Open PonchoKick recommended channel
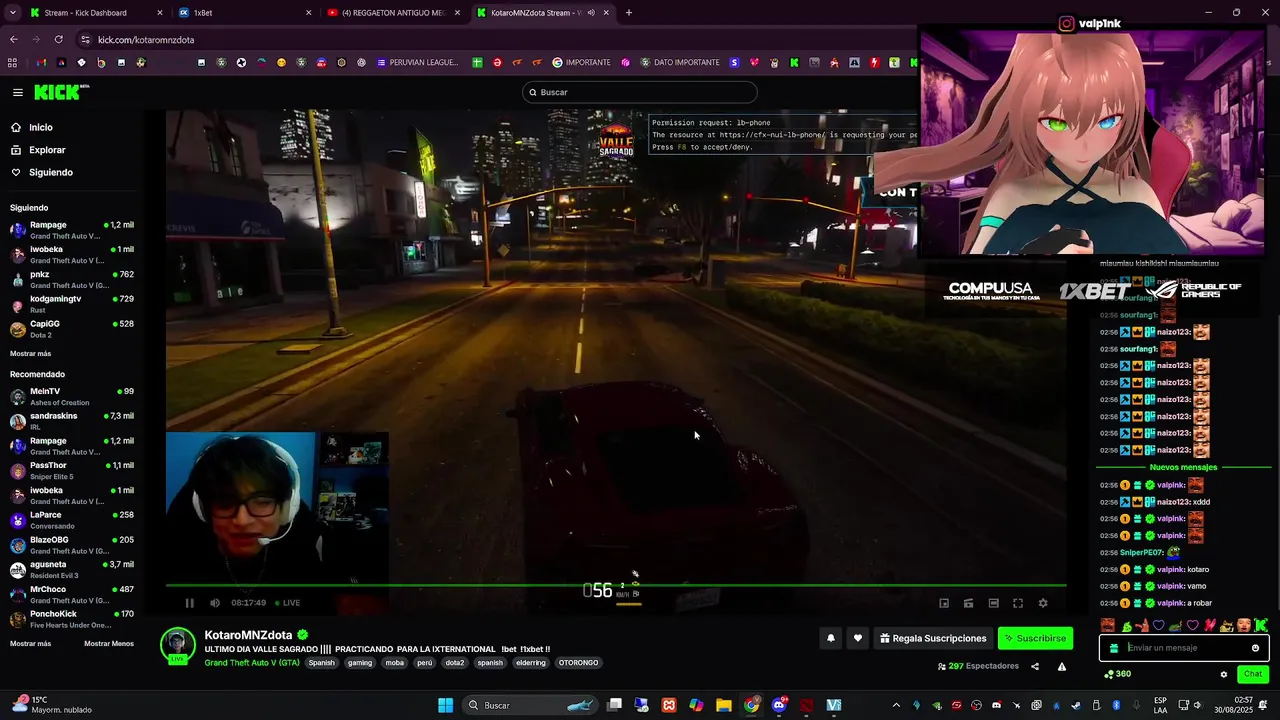The height and width of the screenshot is (720, 1280). pyautogui.click(x=71, y=619)
